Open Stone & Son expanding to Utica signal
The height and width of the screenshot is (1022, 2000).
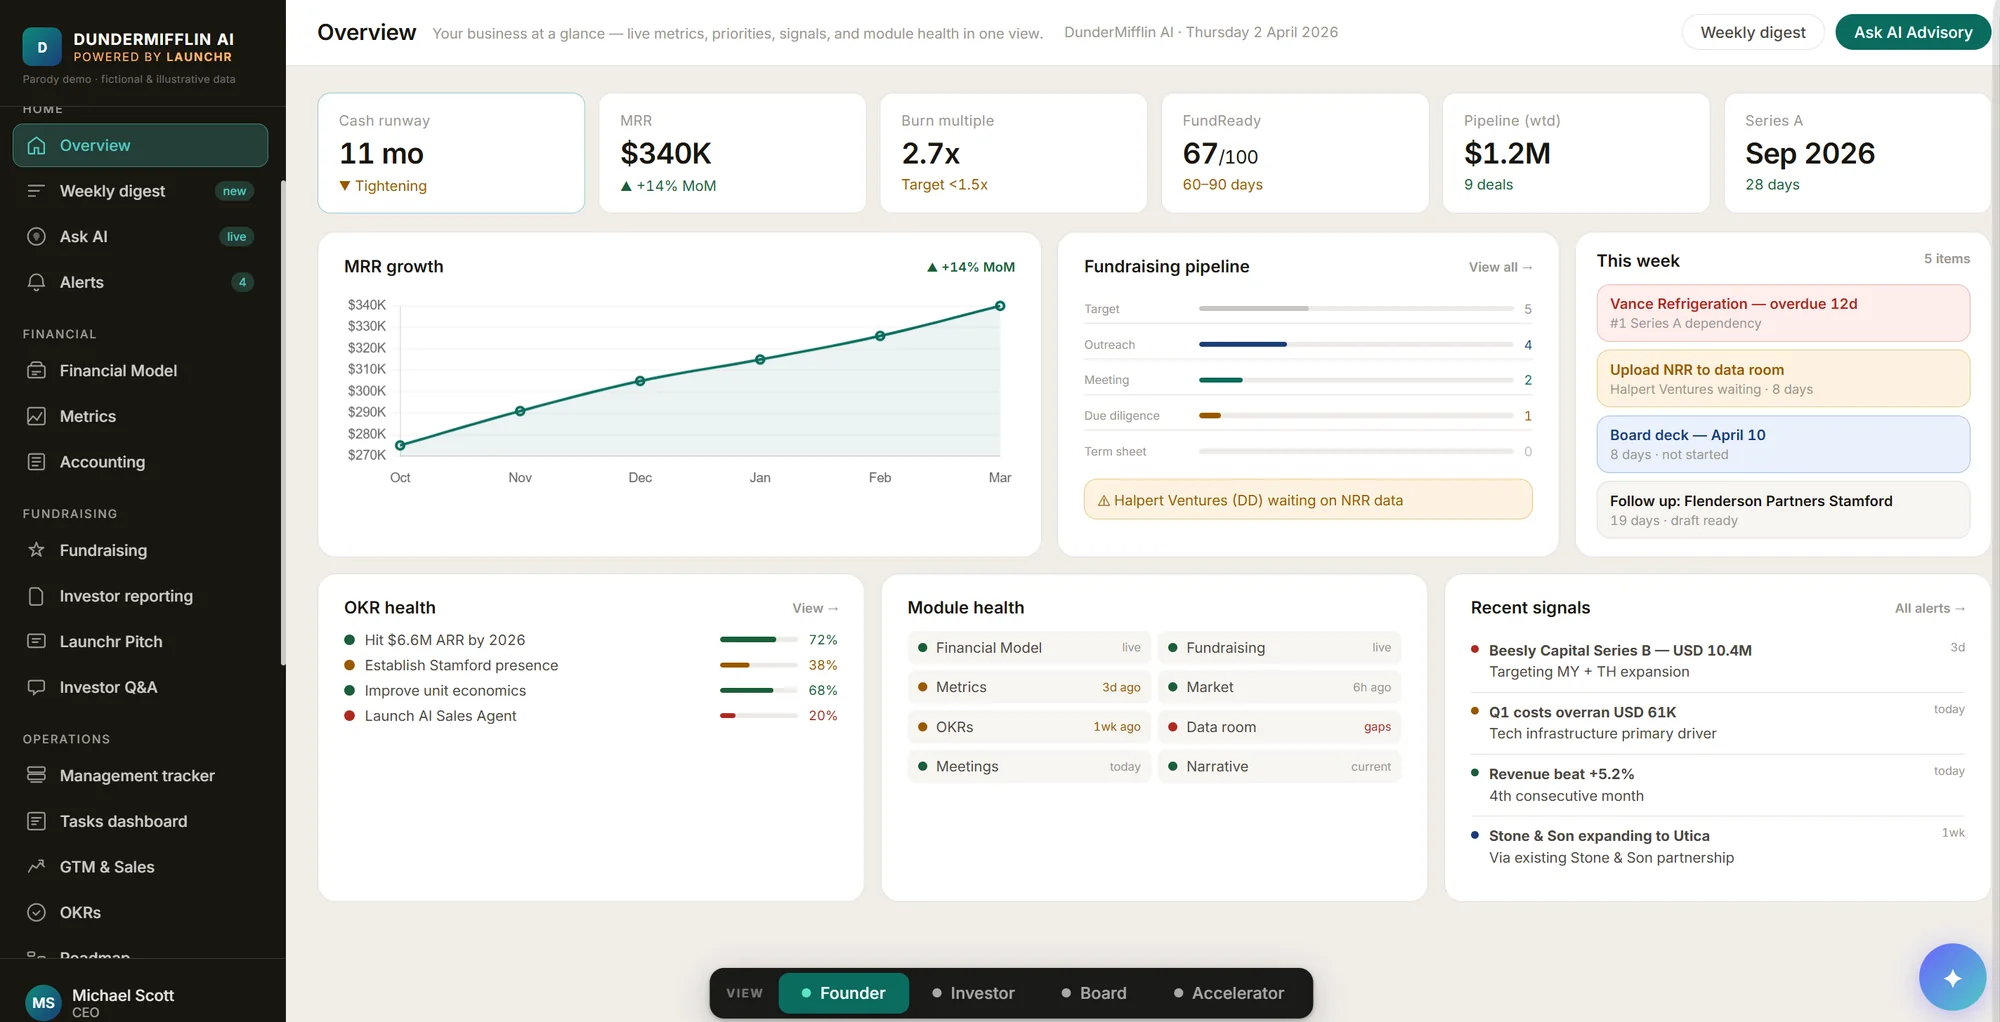click(1717, 847)
